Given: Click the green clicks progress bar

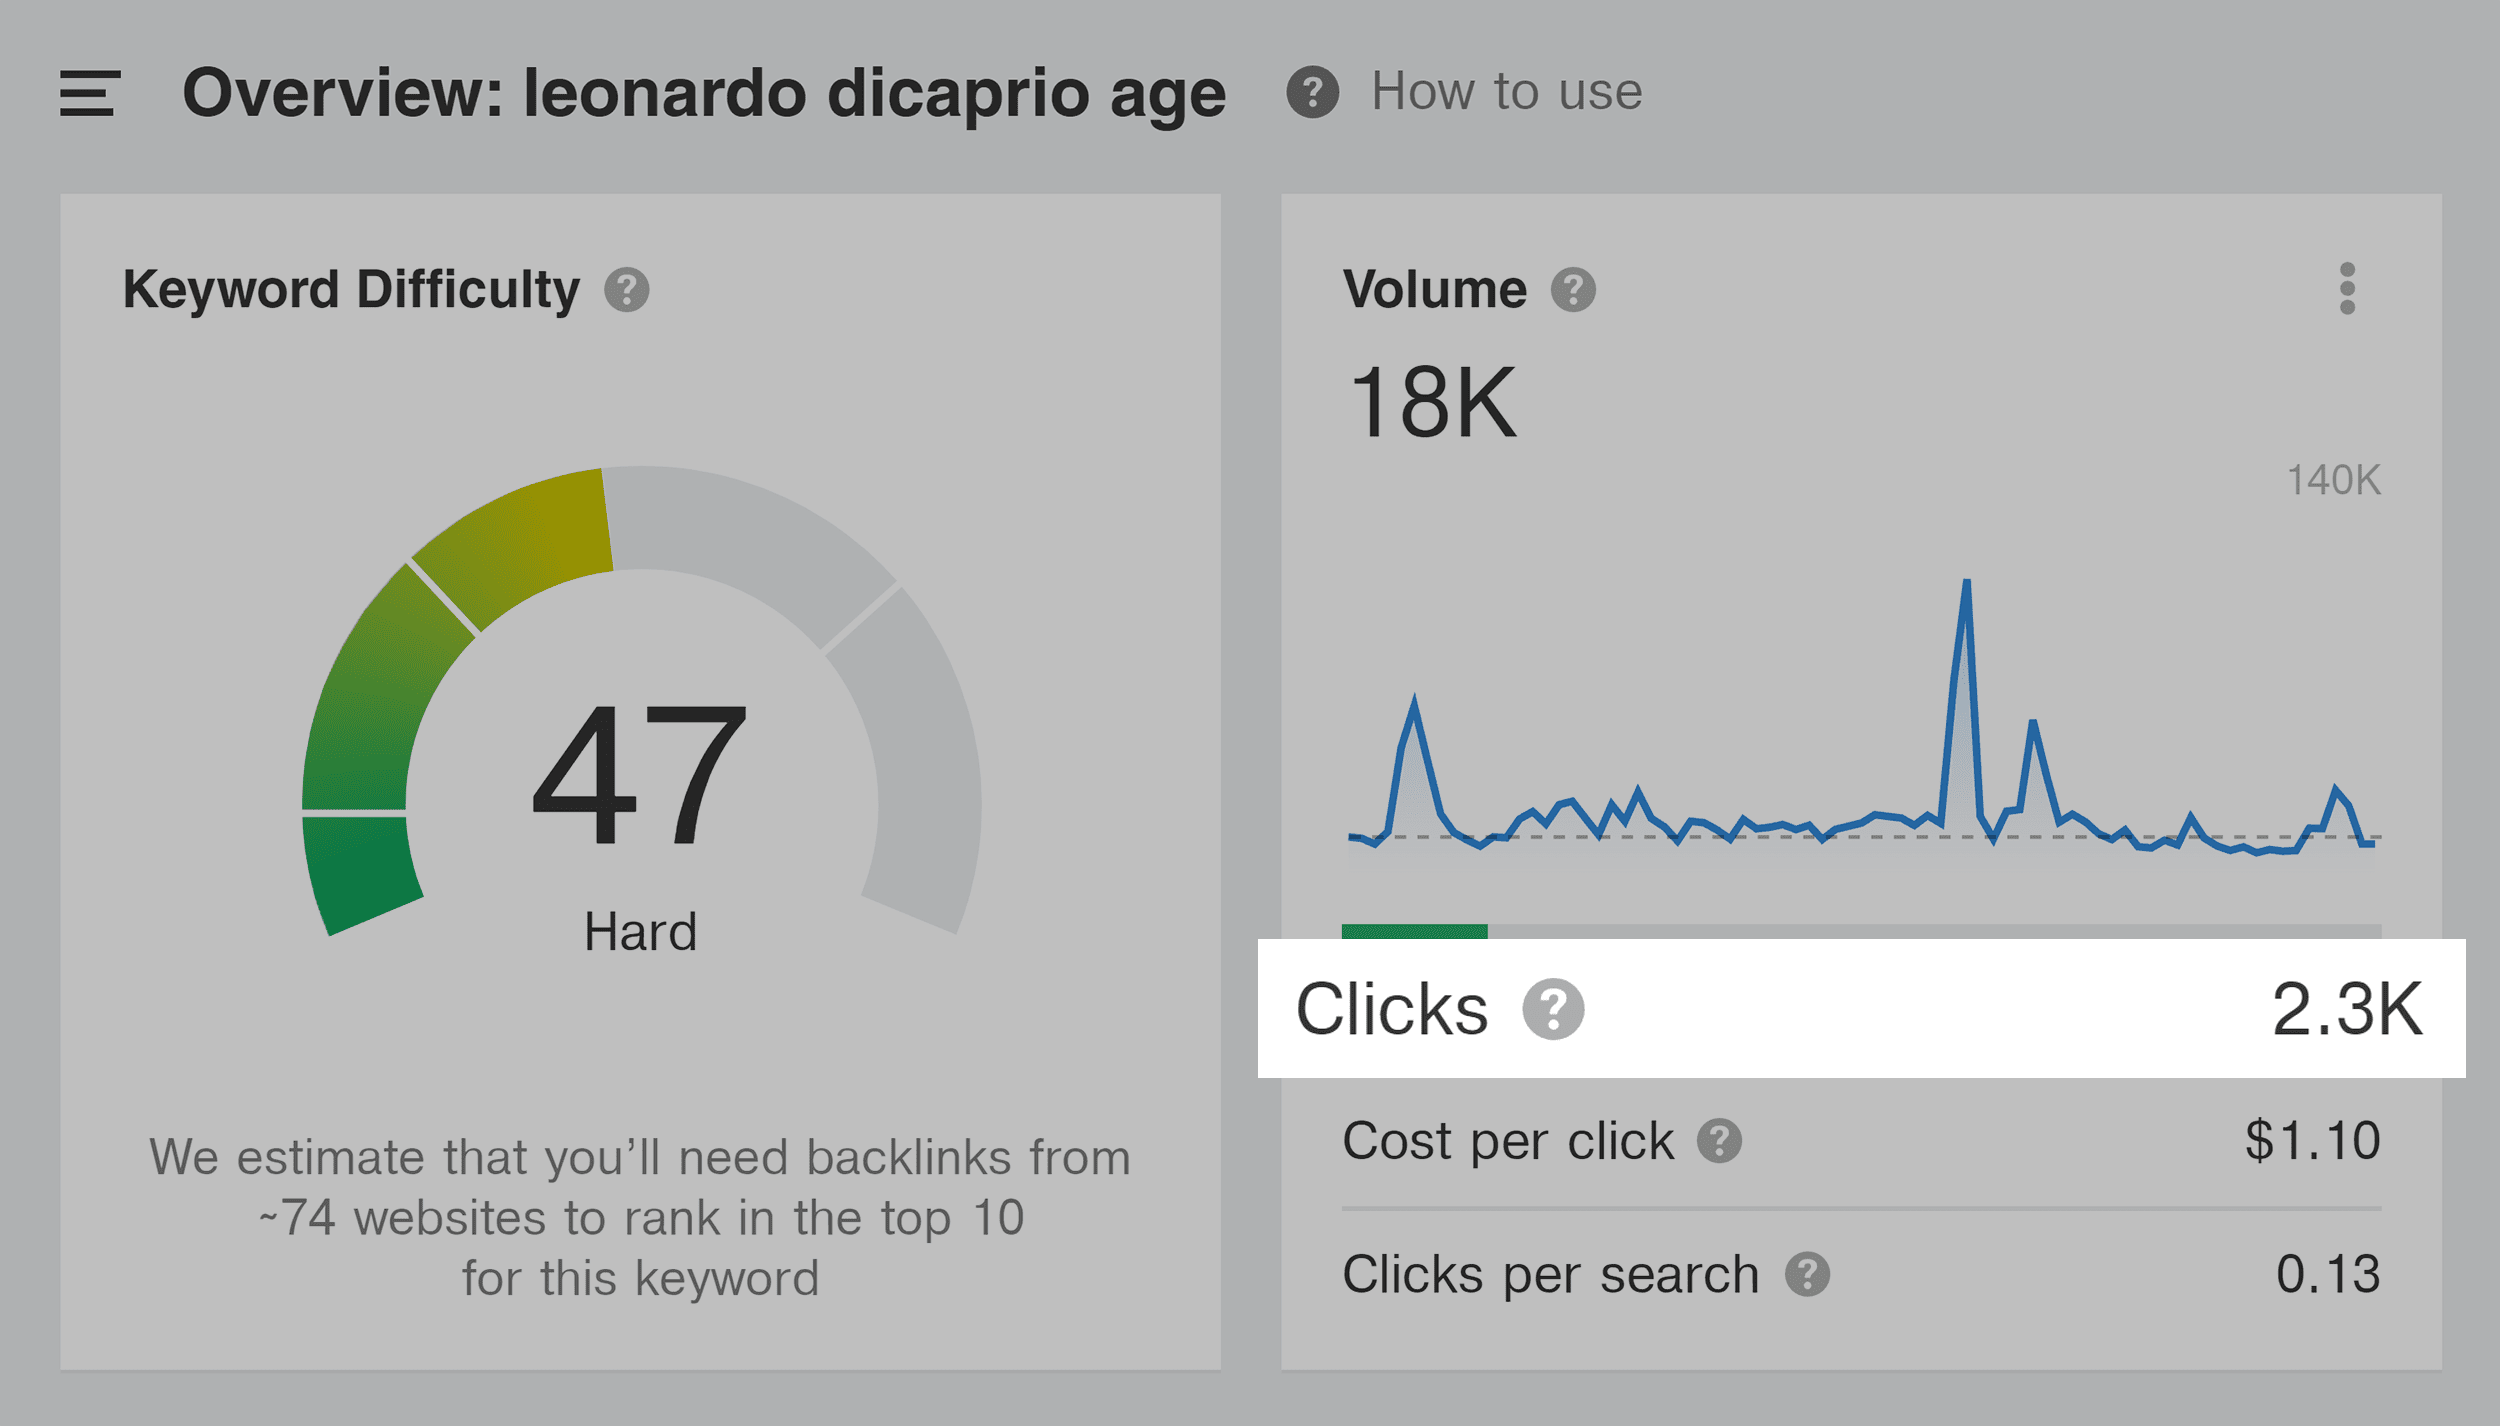Looking at the screenshot, I should [1414, 932].
